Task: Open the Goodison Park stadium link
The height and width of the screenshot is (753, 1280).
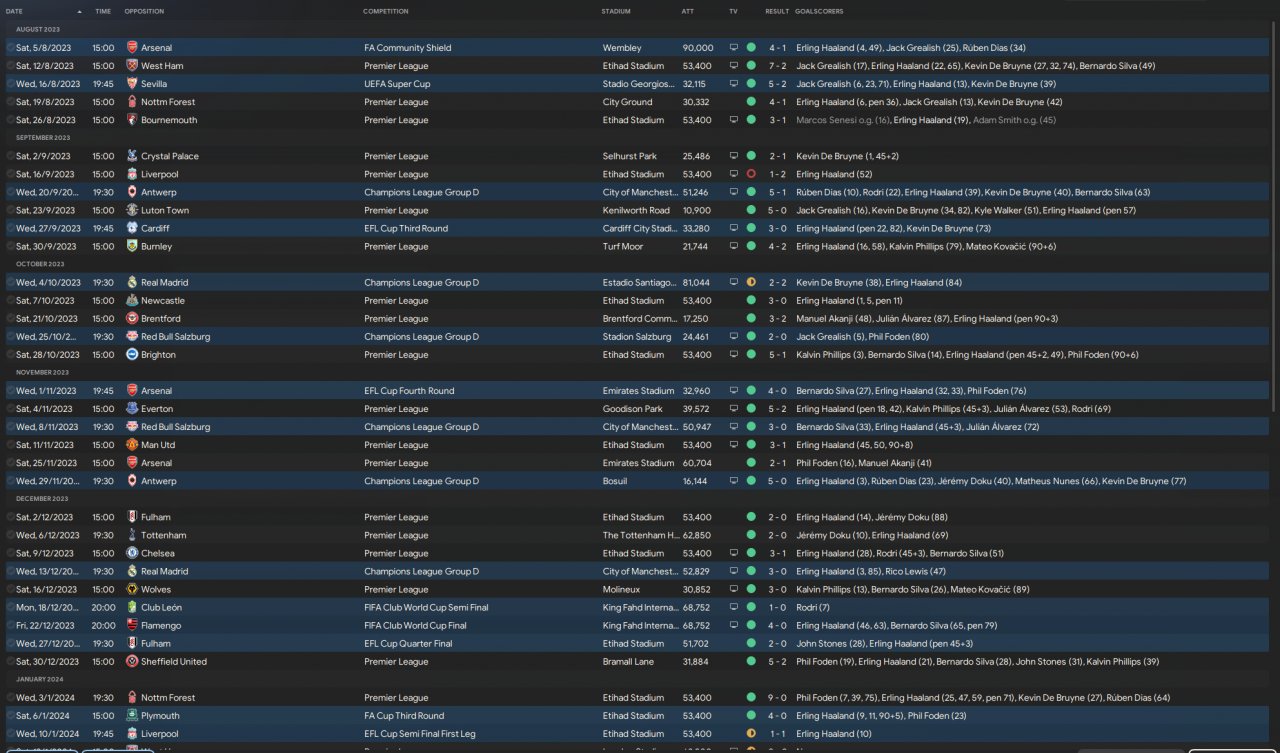Action: (632, 409)
